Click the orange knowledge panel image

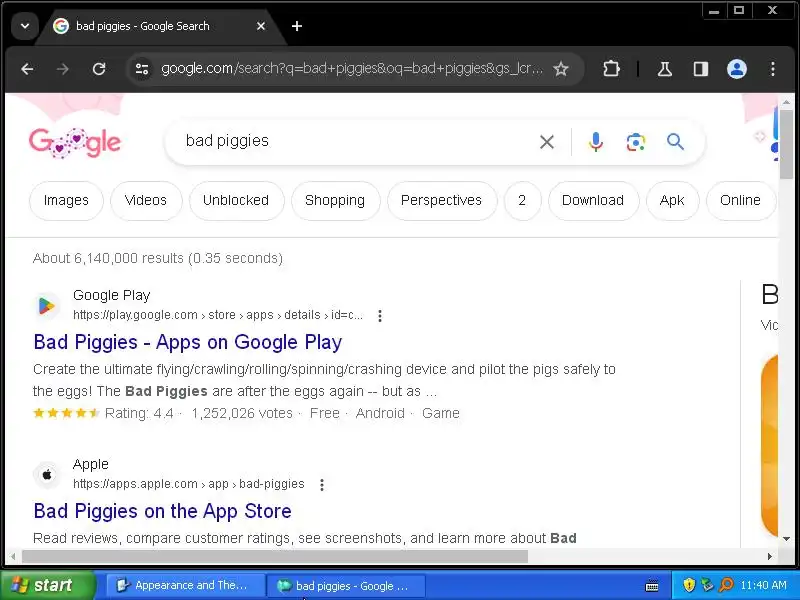[769, 445]
